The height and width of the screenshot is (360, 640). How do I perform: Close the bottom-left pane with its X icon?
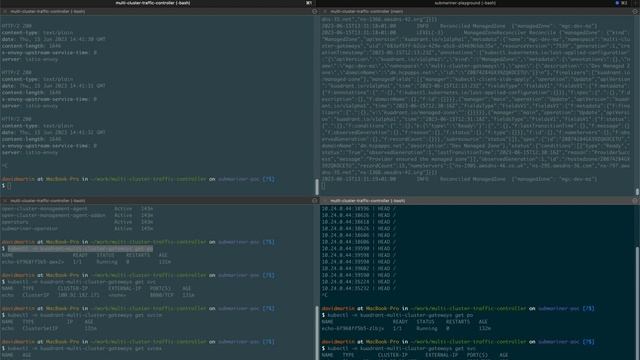pos(5,201)
